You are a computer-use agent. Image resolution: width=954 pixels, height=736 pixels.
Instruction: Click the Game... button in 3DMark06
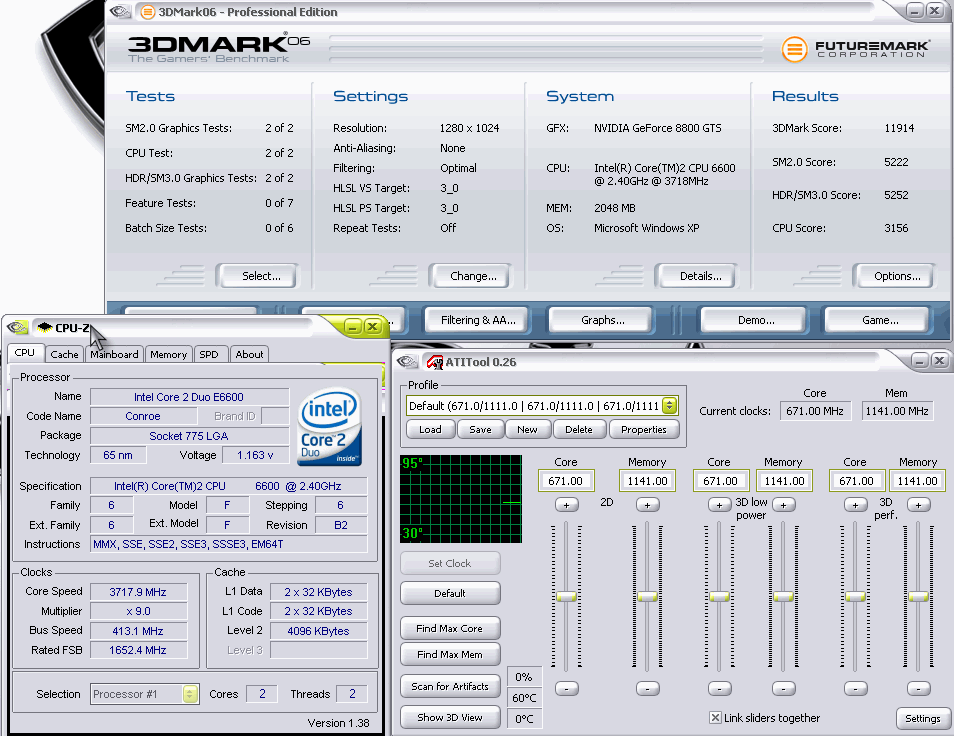(879, 320)
